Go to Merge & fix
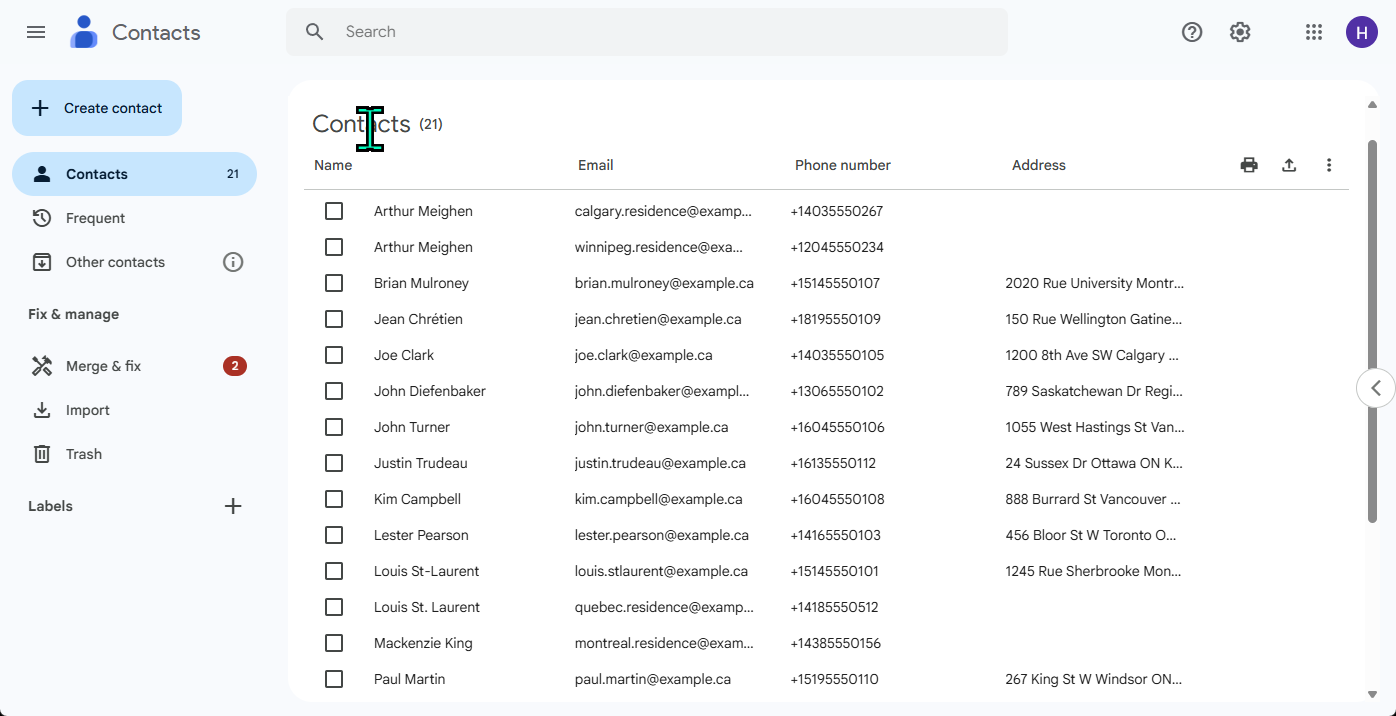Image resolution: width=1396 pixels, height=716 pixels. point(103,366)
